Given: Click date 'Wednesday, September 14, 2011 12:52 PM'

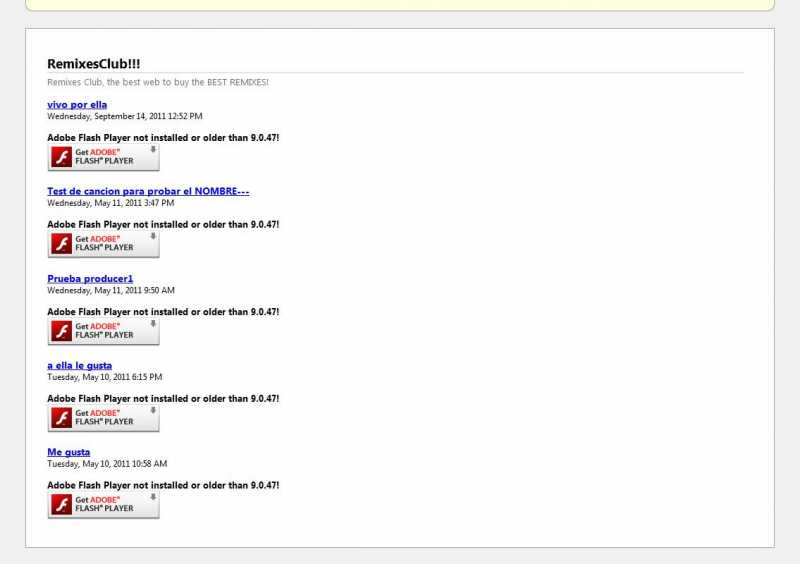Looking at the screenshot, I should pyautogui.click(x=124, y=116).
